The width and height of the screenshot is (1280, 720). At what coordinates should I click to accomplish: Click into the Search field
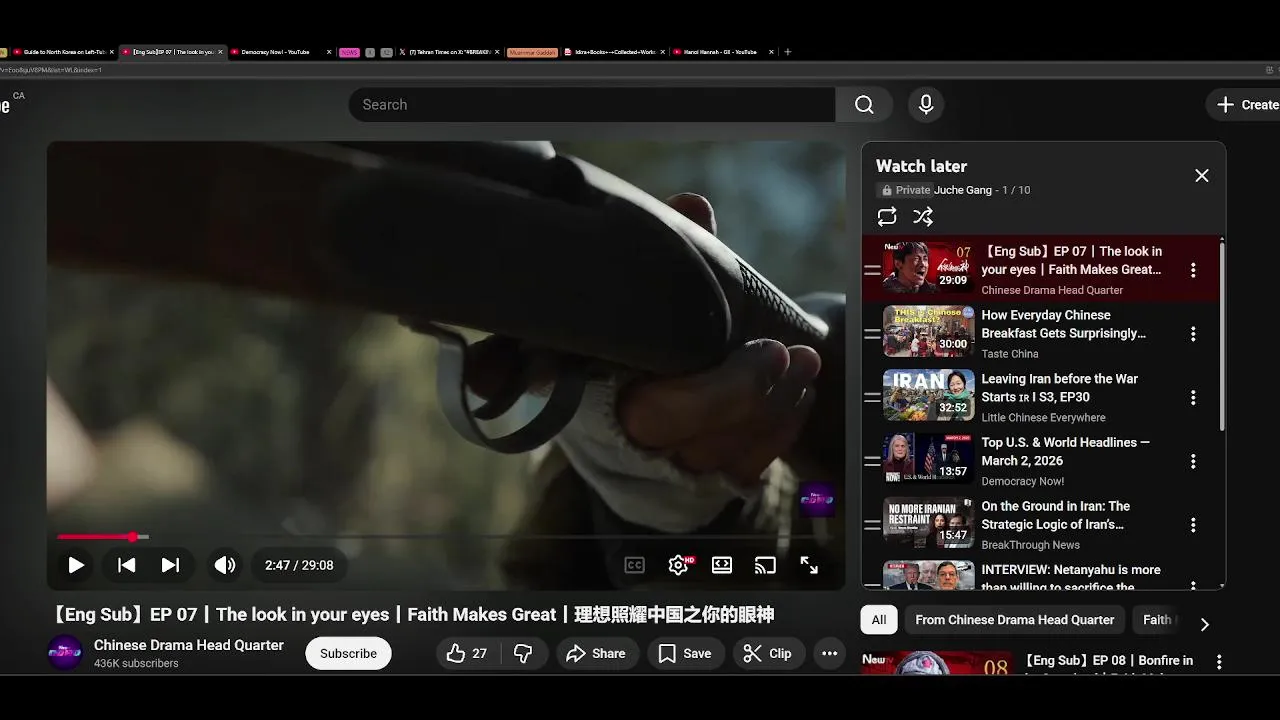point(592,105)
